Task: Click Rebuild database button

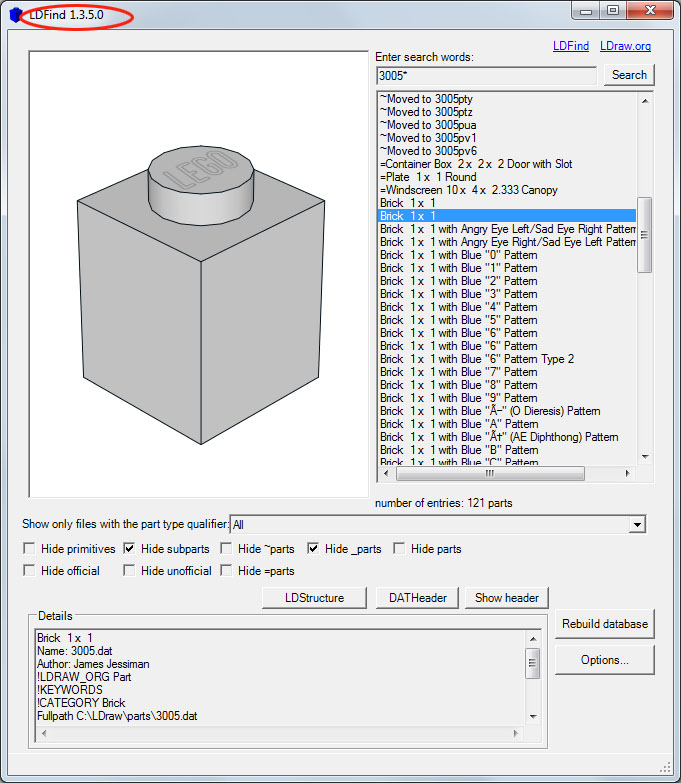Action: click(x=605, y=624)
